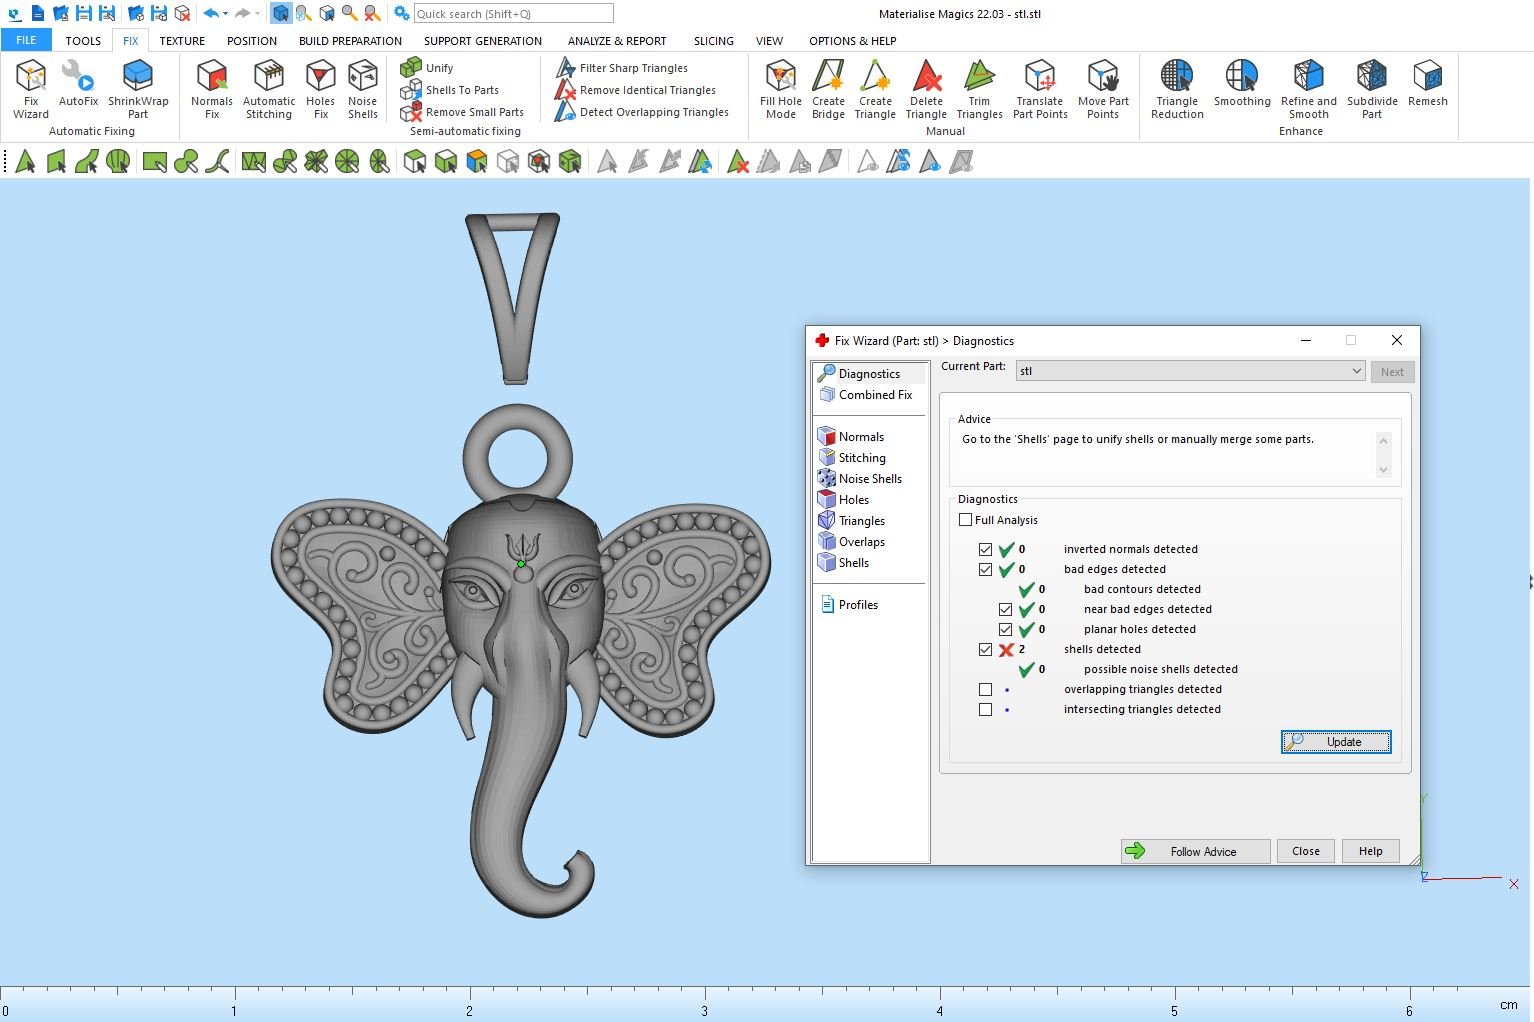Switch to the Analyze & Report tab
1534x1022 pixels.
617,41
